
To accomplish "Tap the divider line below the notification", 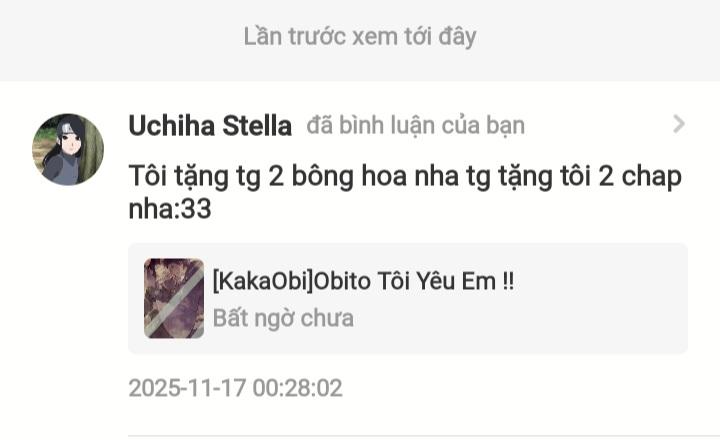I will [x=424, y=435].
